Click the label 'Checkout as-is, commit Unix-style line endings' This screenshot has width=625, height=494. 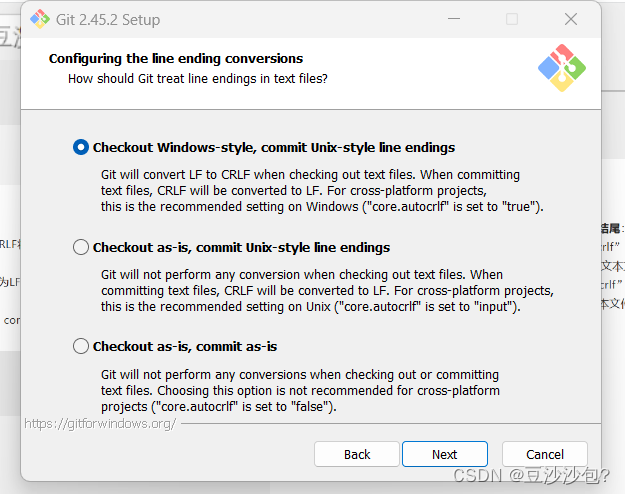[x=242, y=248]
